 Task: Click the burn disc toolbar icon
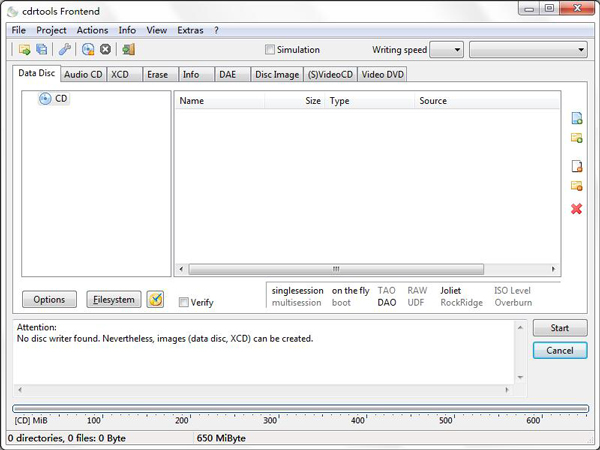tap(88, 49)
